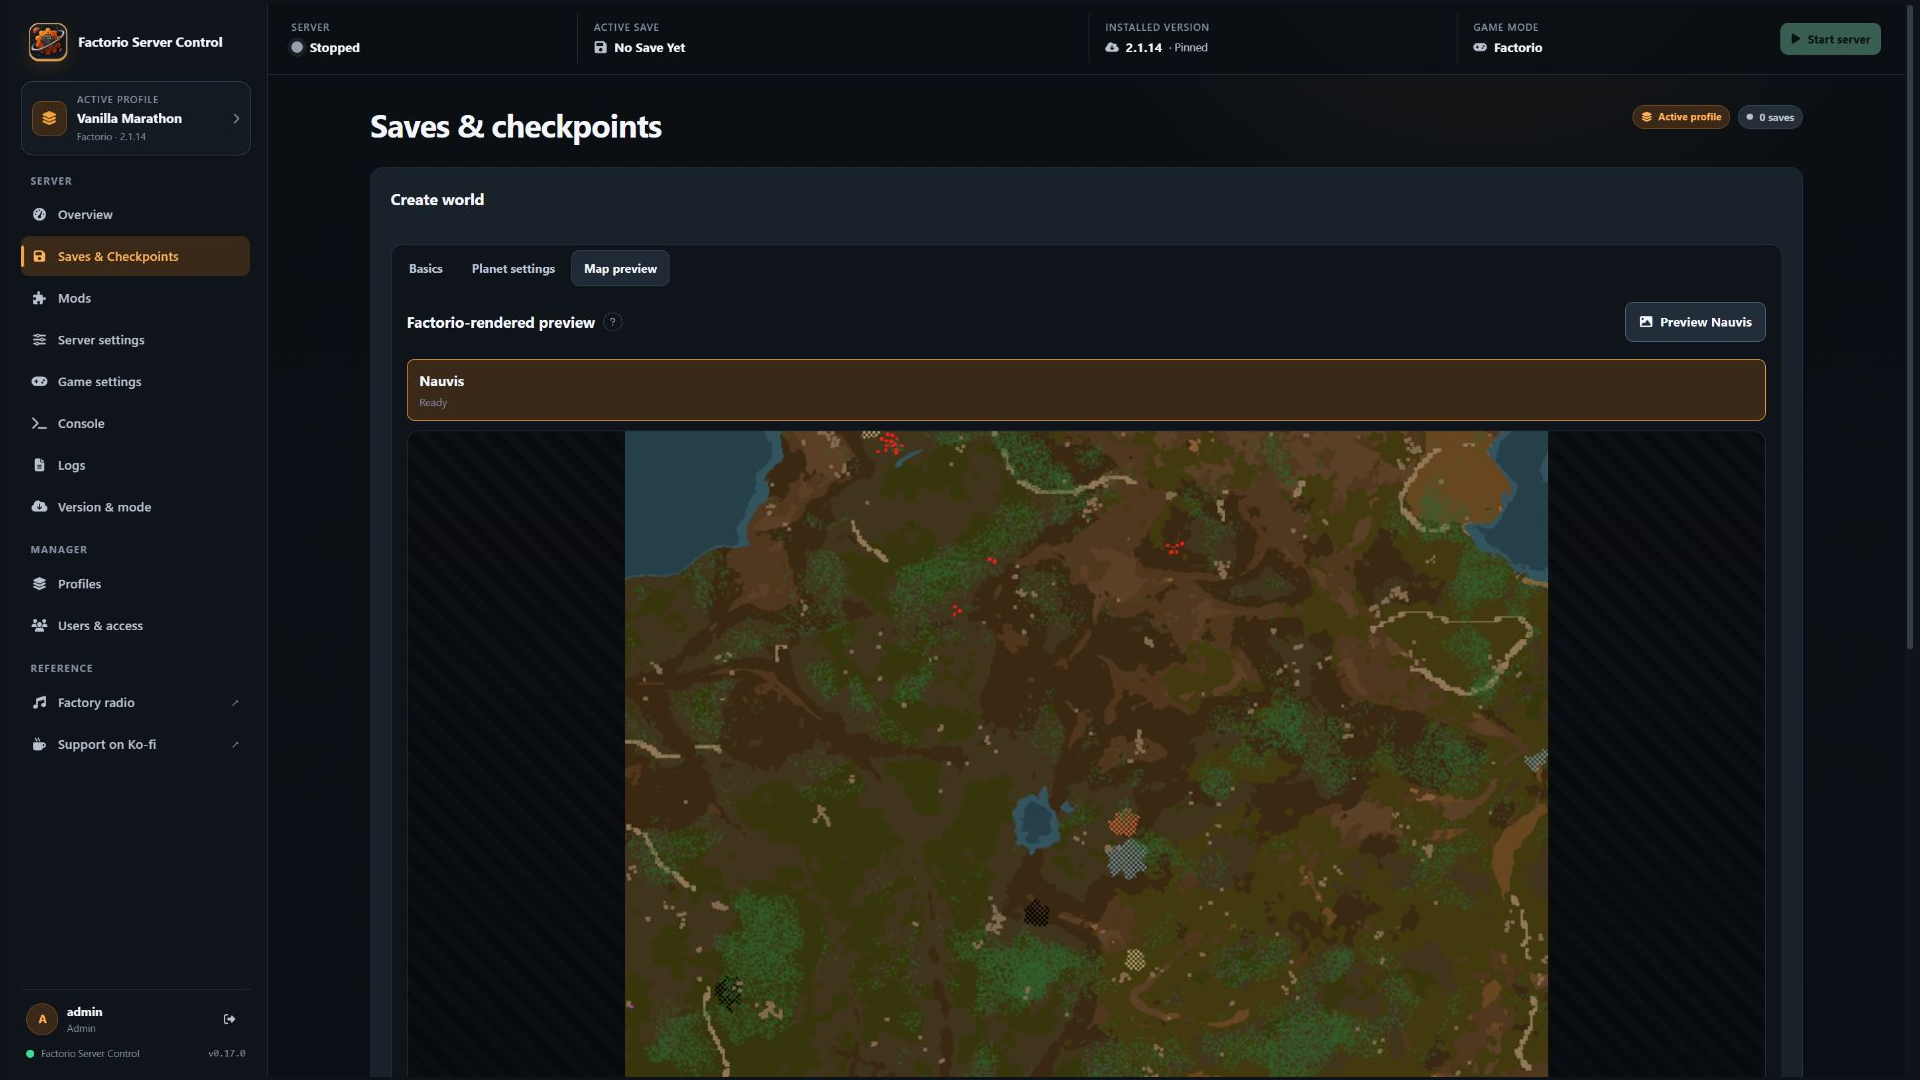Viewport: 1920px width, 1080px height.
Task: Click the Start server button
Action: click(x=1830, y=39)
